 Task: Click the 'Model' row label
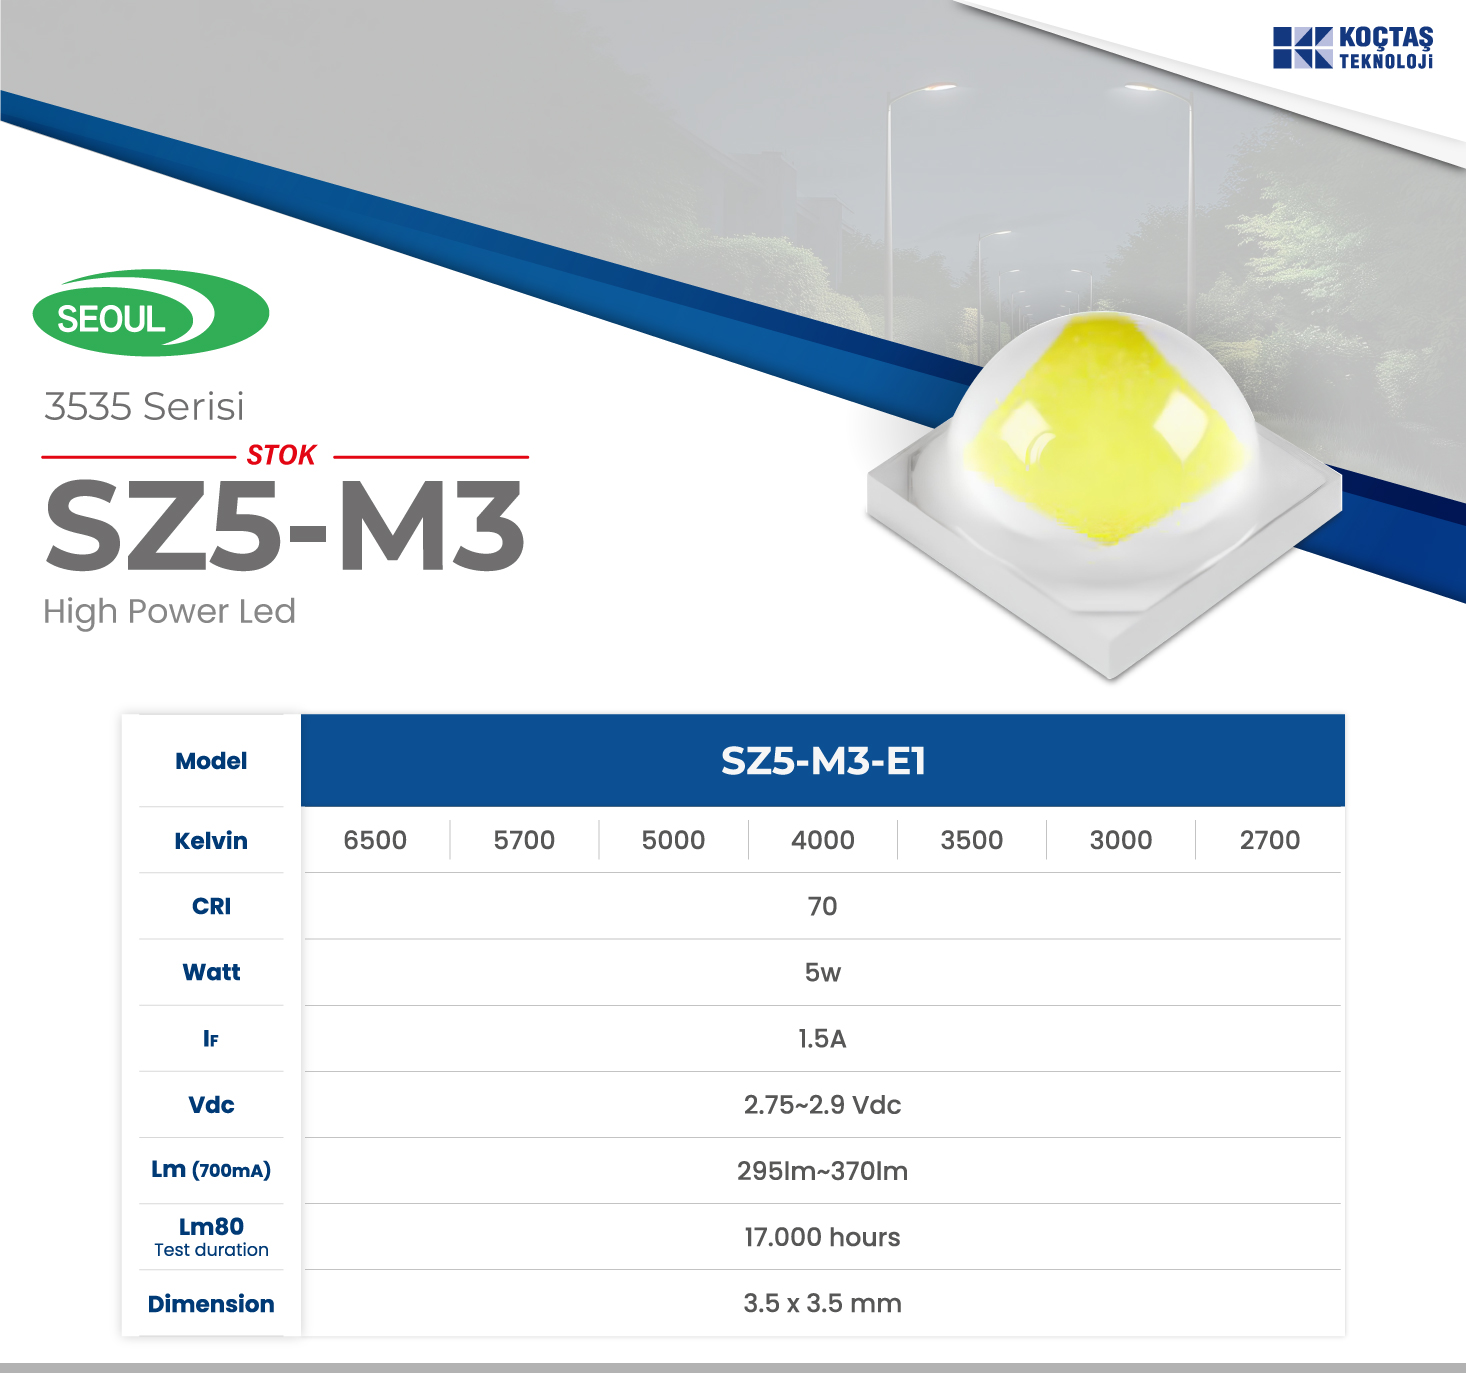click(x=211, y=761)
